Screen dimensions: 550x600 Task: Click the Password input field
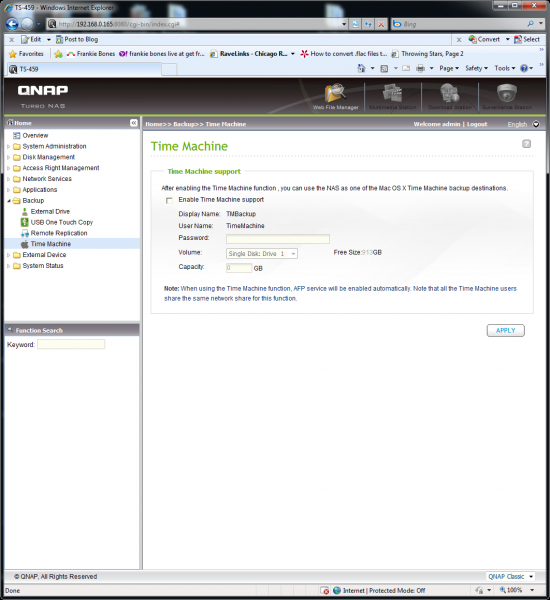point(278,239)
